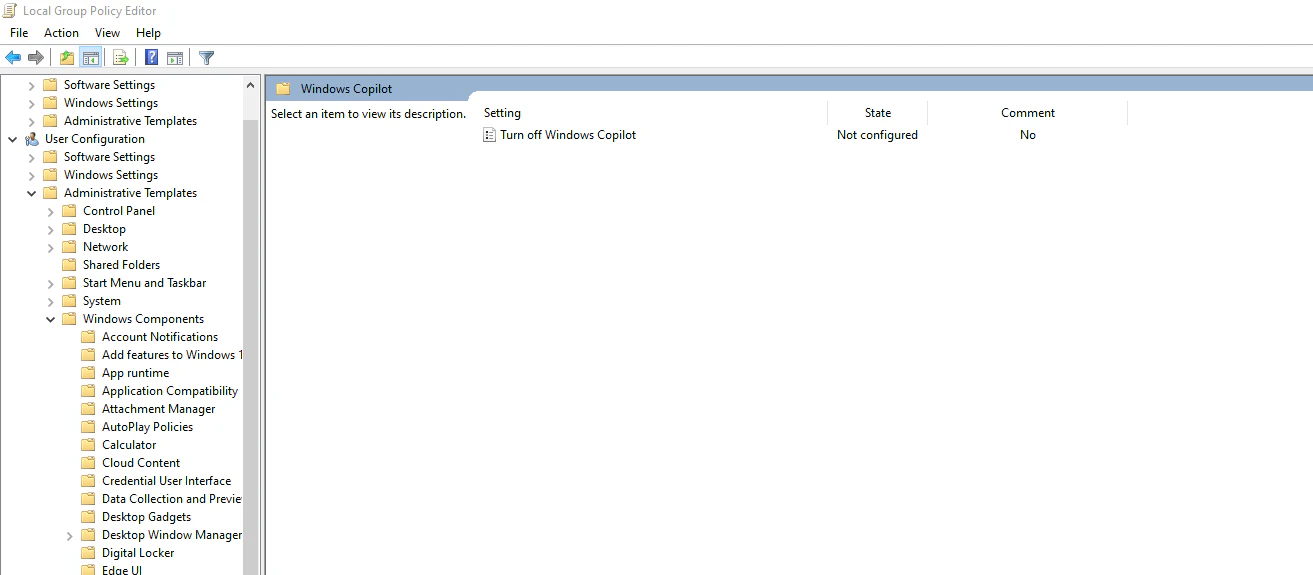The height and width of the screenshot is (575, 1313).
Task: Click the folder icon beside Credential User Interface
Action: [x=88, y=481]
